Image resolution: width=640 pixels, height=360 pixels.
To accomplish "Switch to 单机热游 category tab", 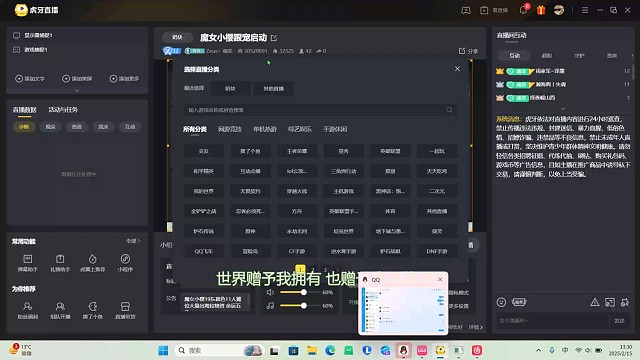I will tap(265, 129).
